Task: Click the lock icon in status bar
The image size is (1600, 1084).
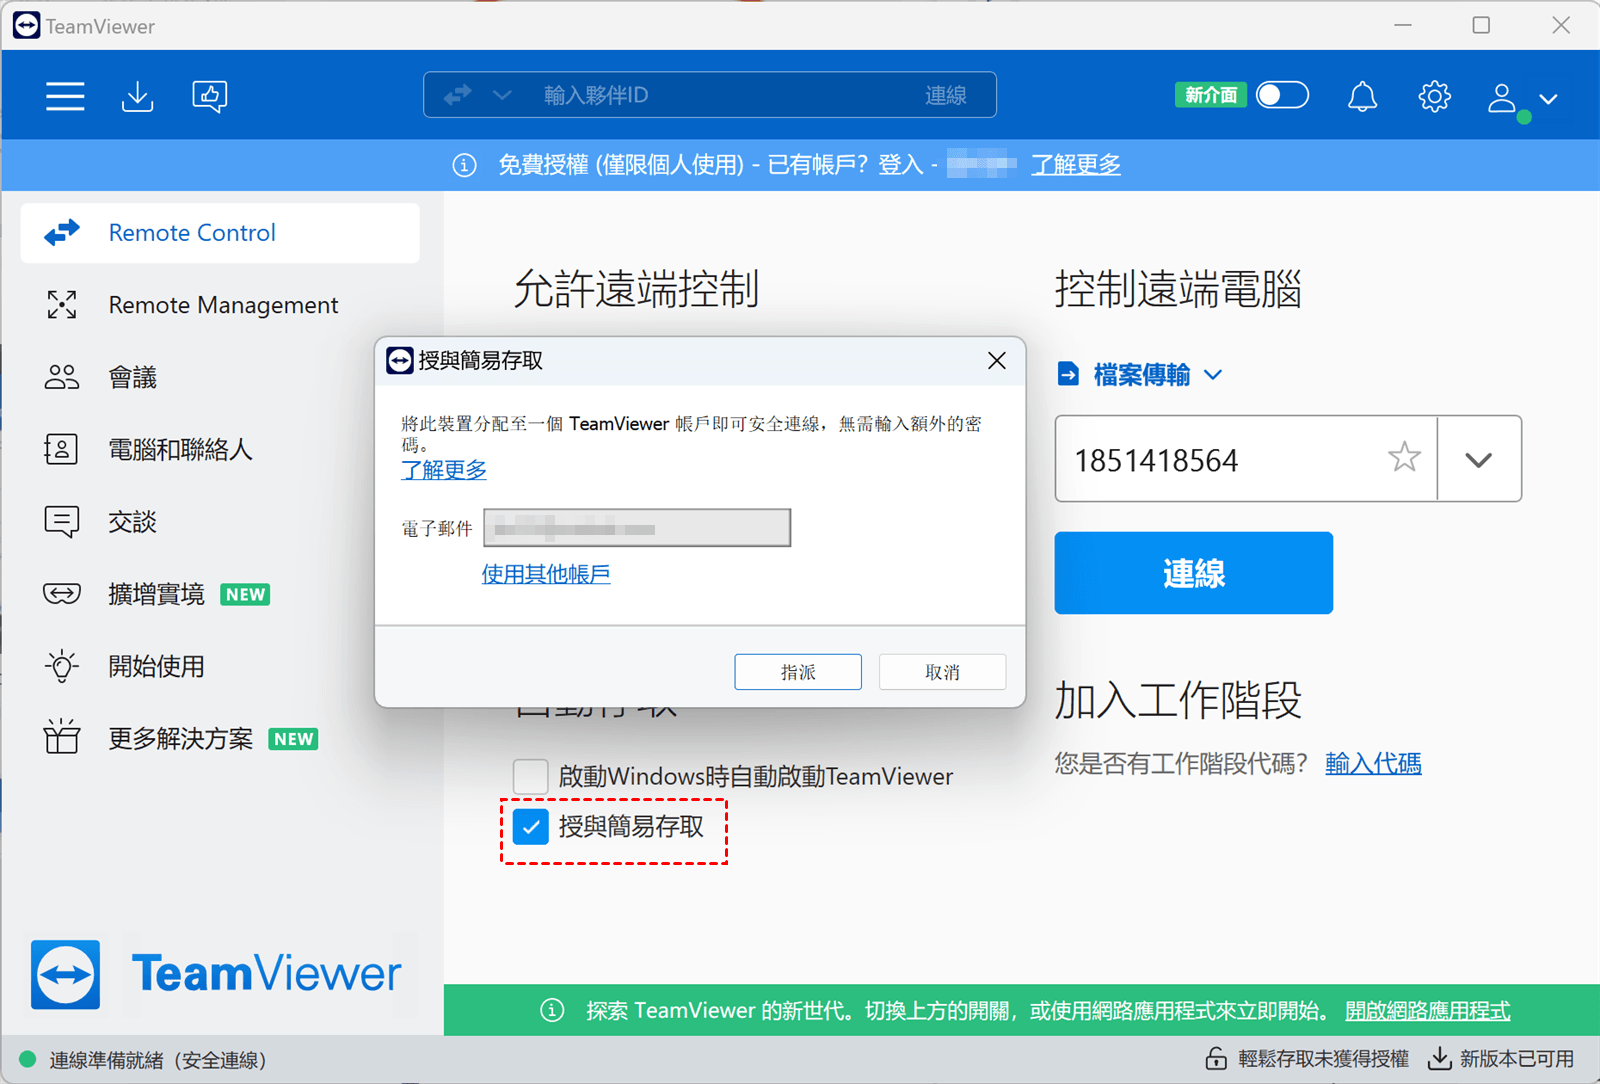Action: [1216, 1059]
